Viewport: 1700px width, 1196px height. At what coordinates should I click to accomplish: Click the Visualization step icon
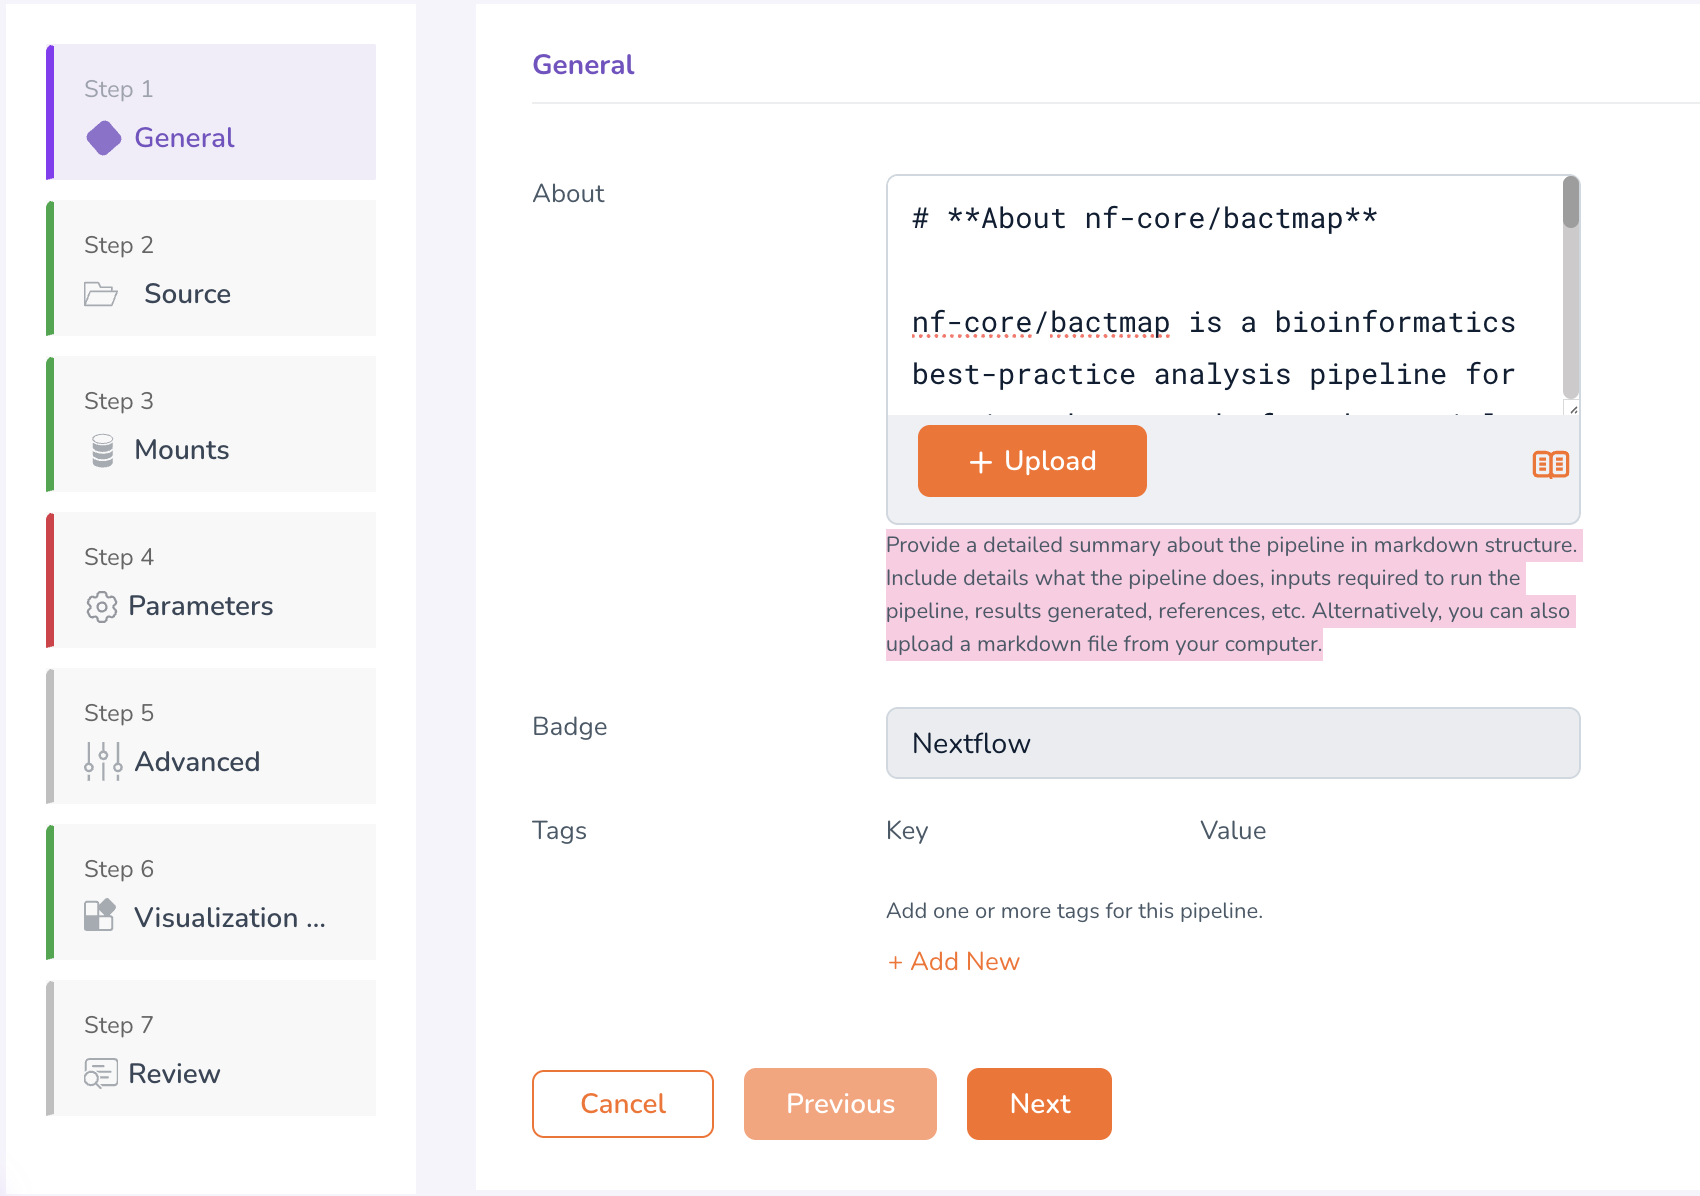[x=100, y=916]
